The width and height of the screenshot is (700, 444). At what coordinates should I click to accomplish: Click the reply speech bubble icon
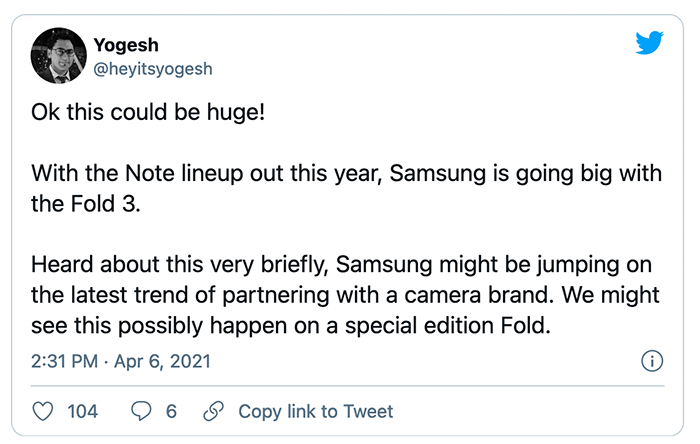[142, 411]
